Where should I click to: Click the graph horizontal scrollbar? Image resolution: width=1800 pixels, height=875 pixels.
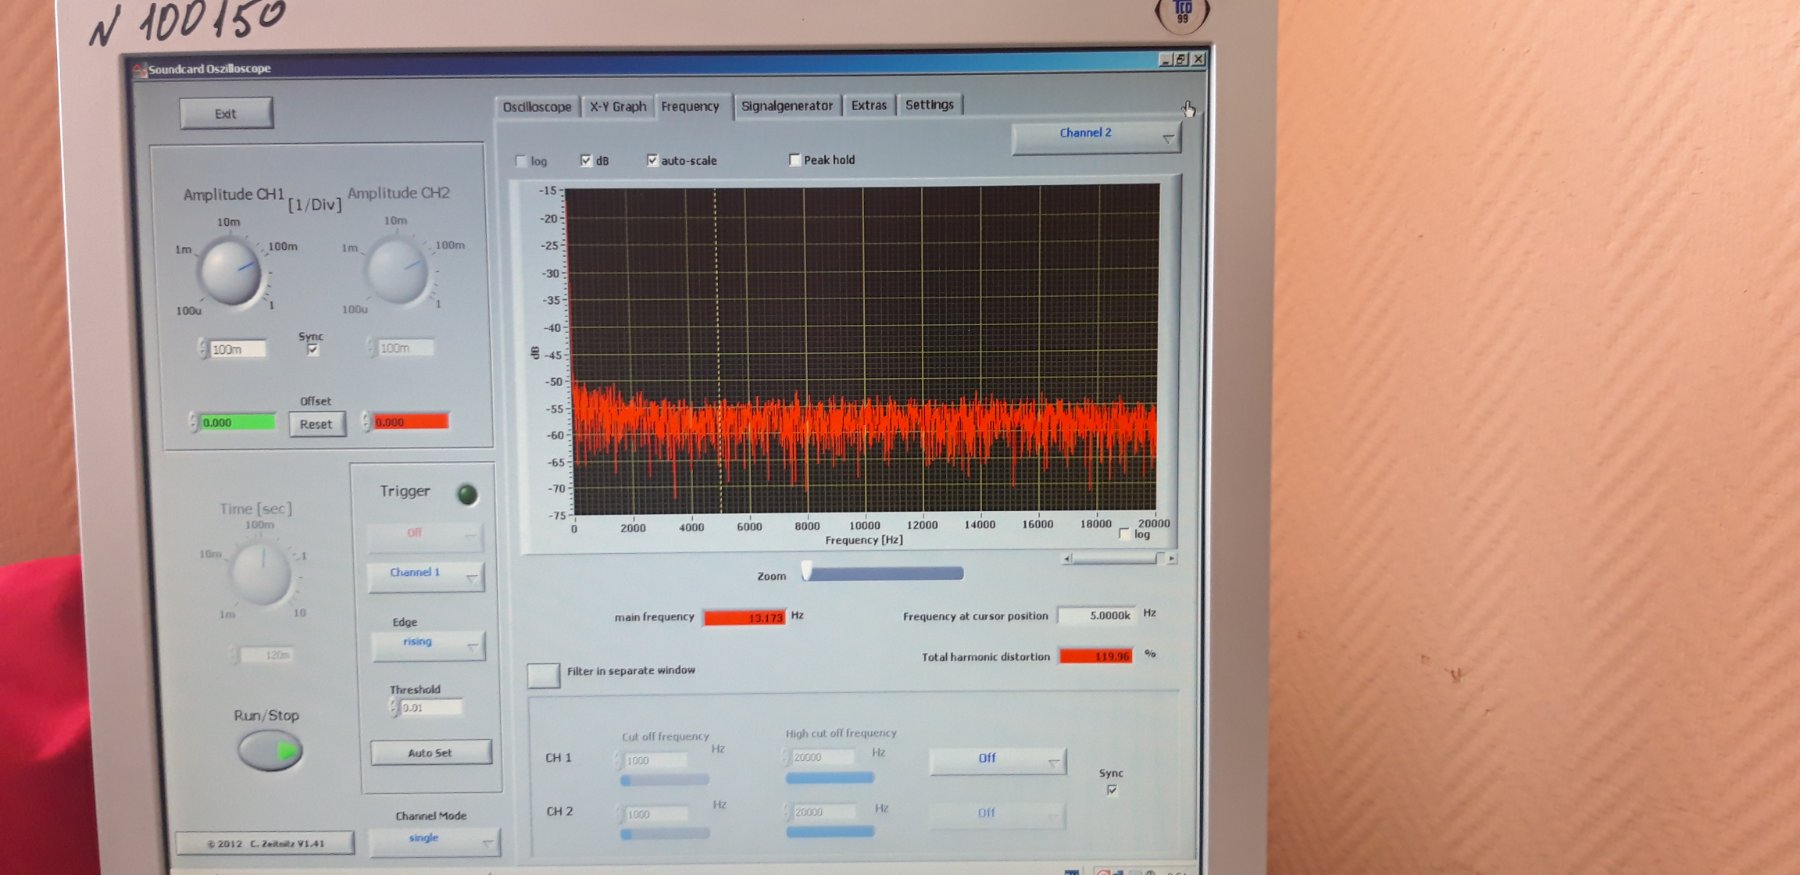click(x=1119, y=559)
